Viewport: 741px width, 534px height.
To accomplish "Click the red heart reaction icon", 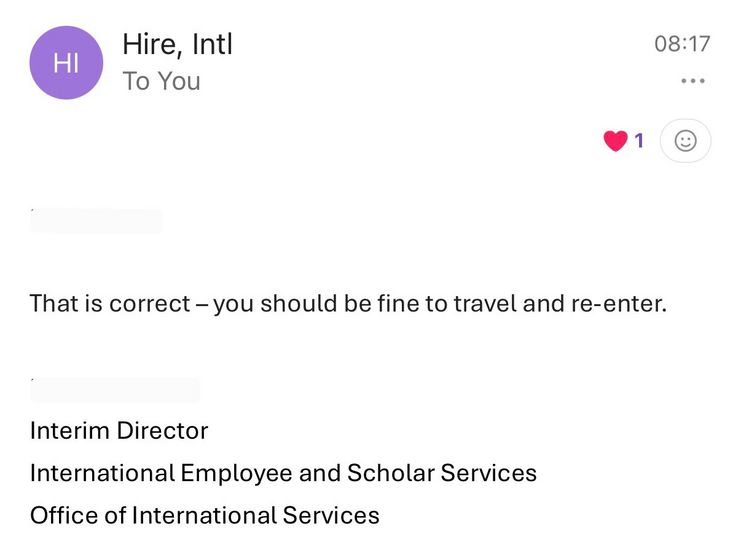I will [x=615, y=141].
